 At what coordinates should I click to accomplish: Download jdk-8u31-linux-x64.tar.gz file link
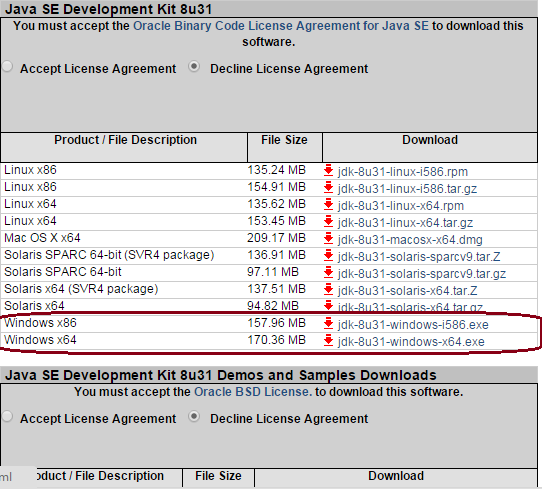tap(405, 223)
